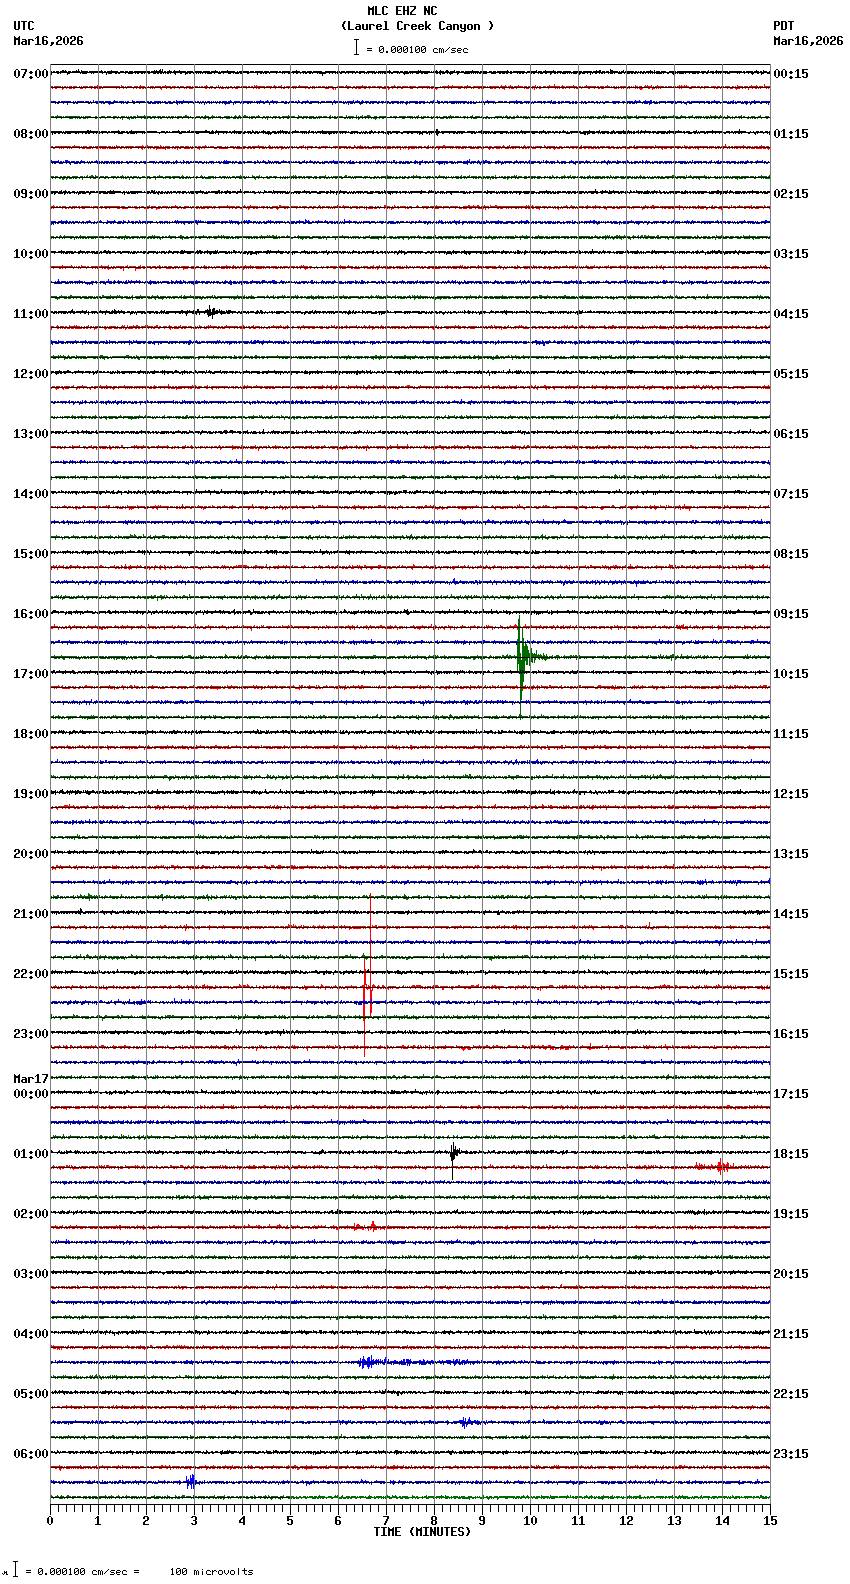Click the '00:15' PDT time label
This screenshot has width=850, height=1584.
(x=791, y=74)
